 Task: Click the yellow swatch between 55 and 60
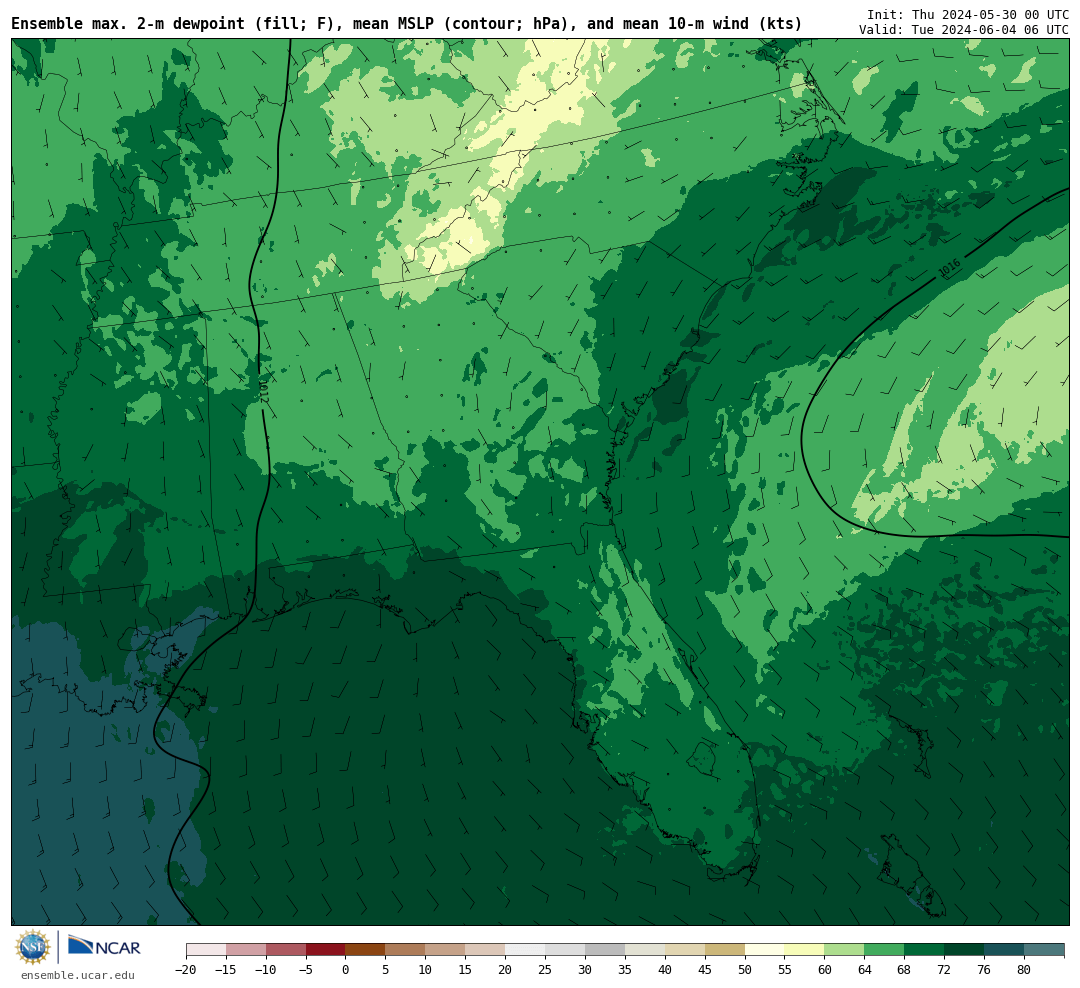click(804, 950)
